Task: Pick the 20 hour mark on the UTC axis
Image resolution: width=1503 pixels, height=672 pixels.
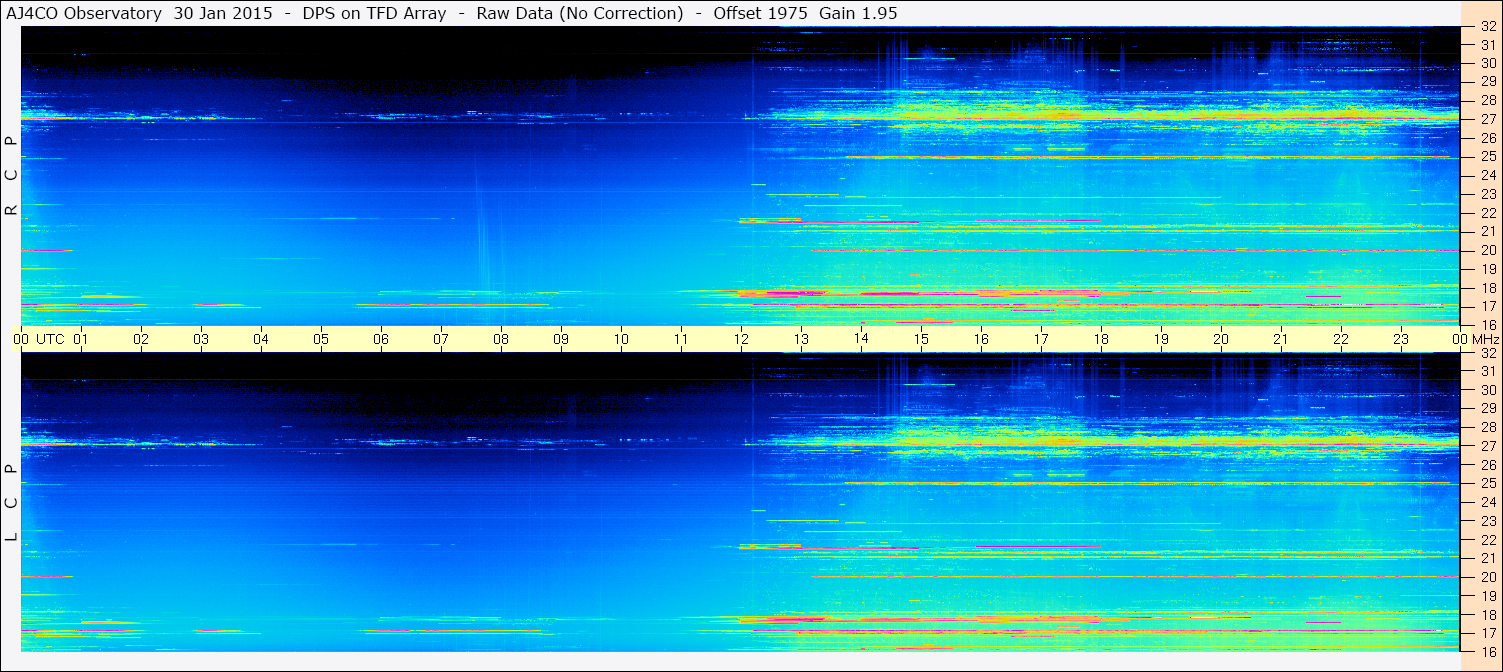Action: [1221, 339]
